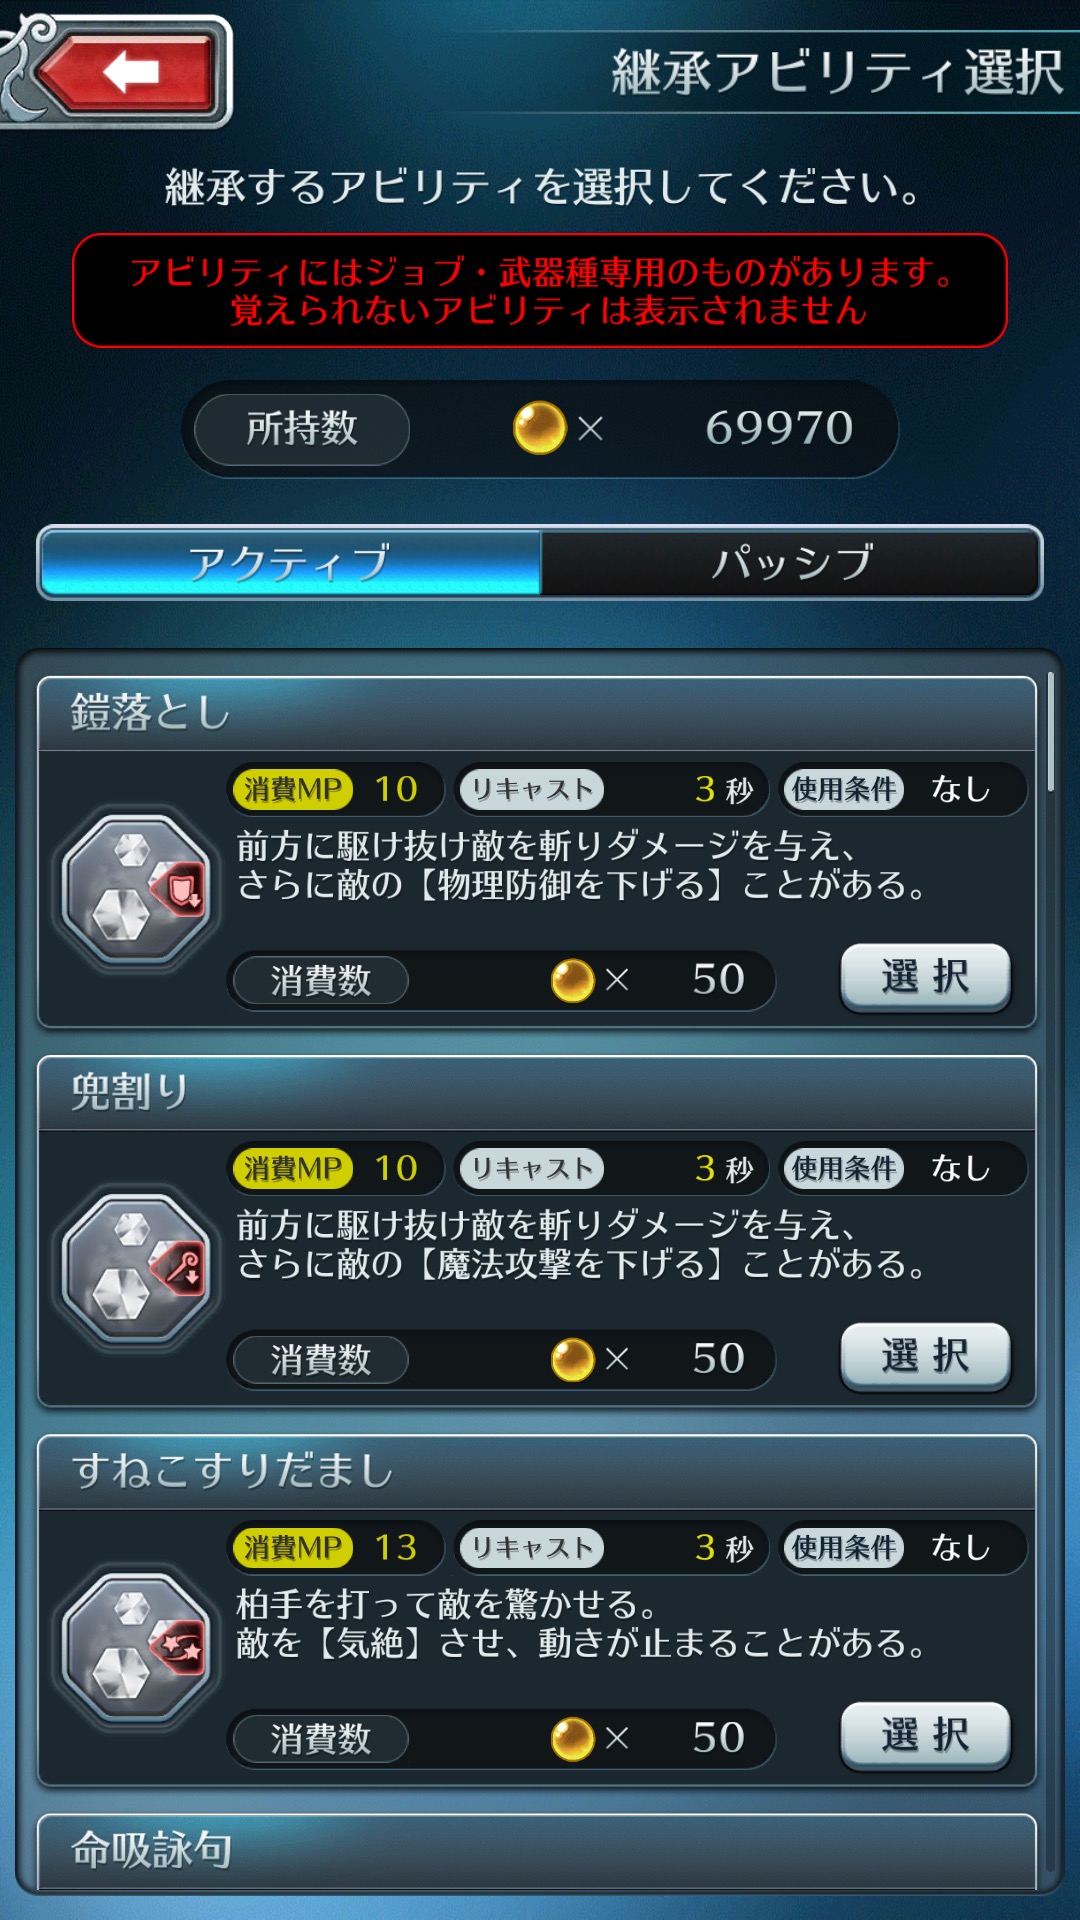Tap the 兜割り title bar
This screenshot has height=1920, width=1080.
(x=537, y=1093)
